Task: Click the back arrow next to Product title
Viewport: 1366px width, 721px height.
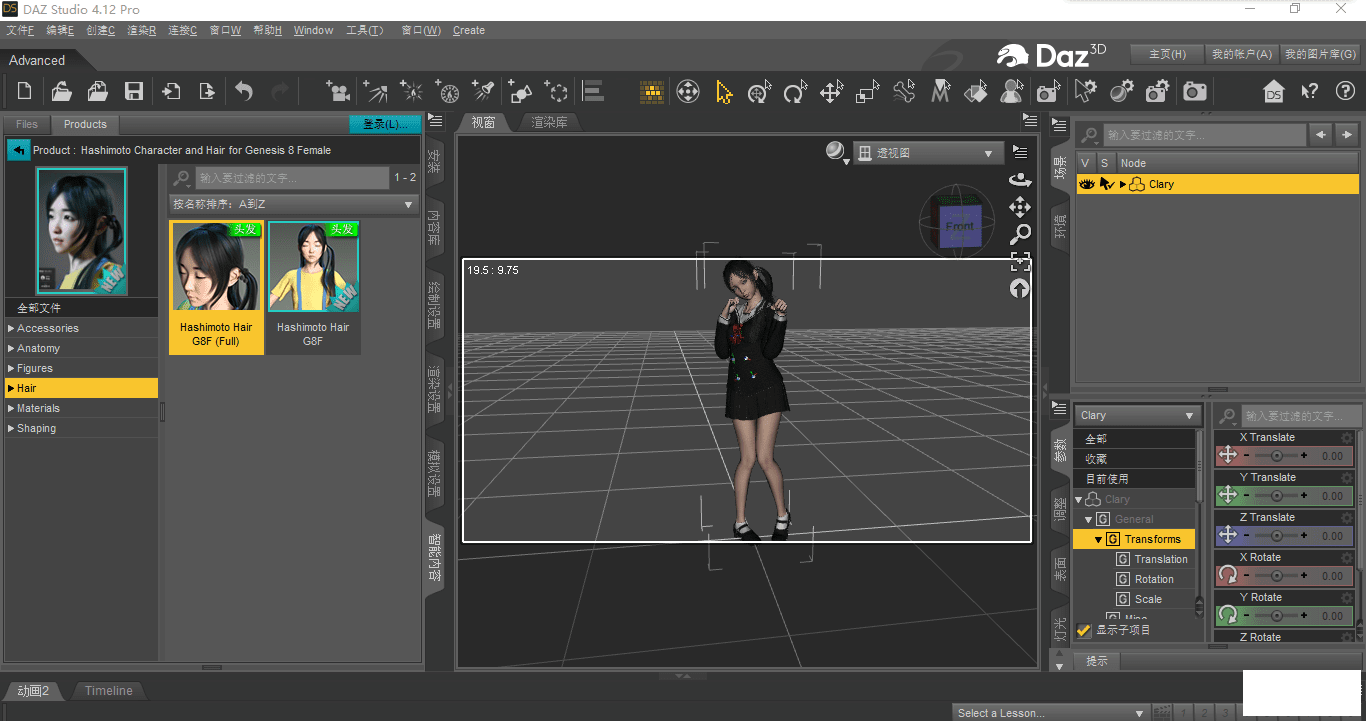Action: (x=18, y=150)
